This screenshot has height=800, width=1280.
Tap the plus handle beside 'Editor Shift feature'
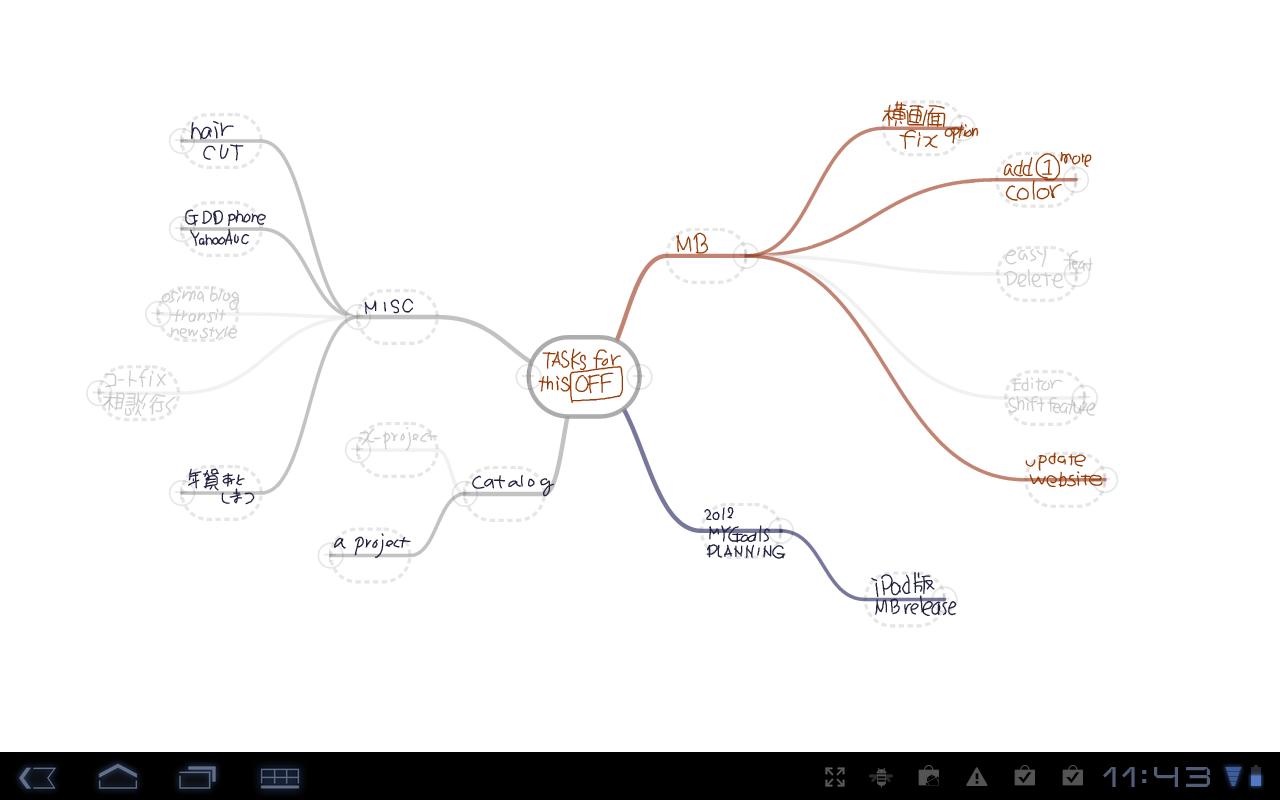[1084, 397]
